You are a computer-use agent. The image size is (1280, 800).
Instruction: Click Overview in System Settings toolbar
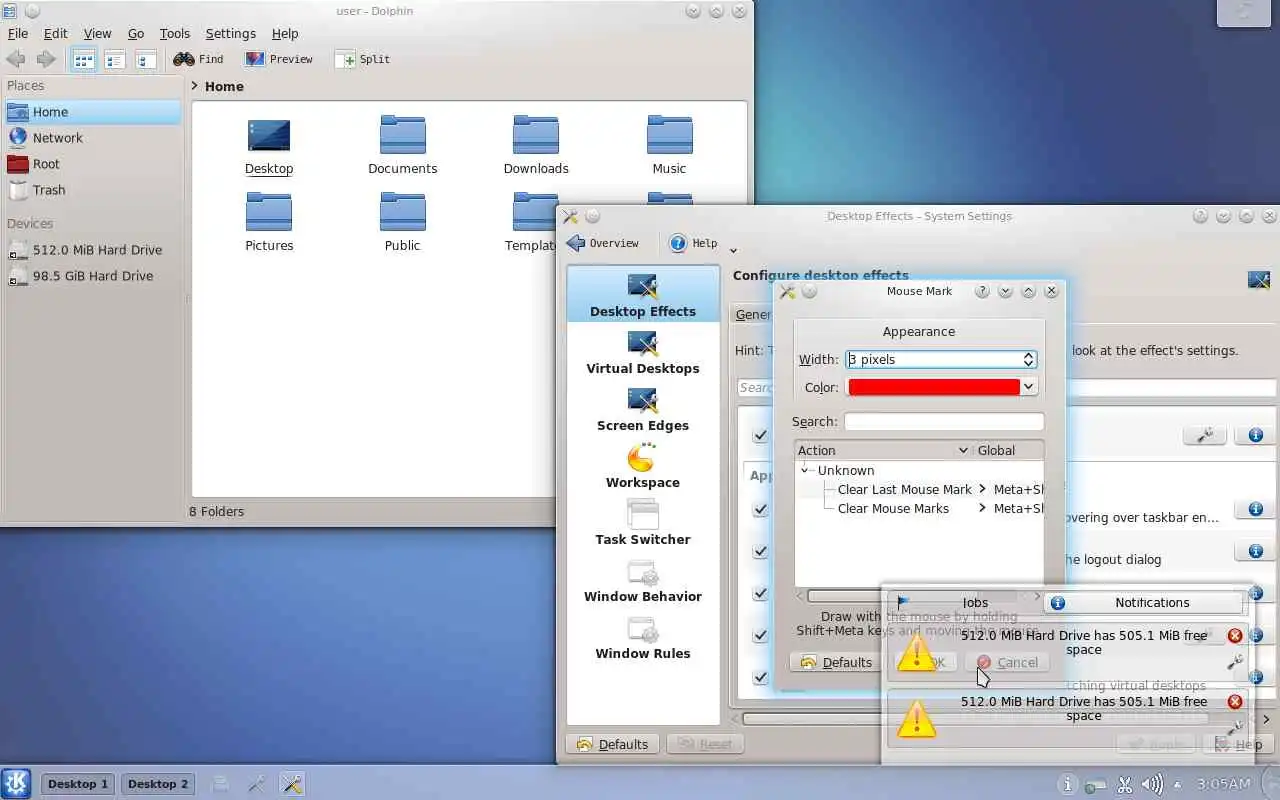click(602, 243)
